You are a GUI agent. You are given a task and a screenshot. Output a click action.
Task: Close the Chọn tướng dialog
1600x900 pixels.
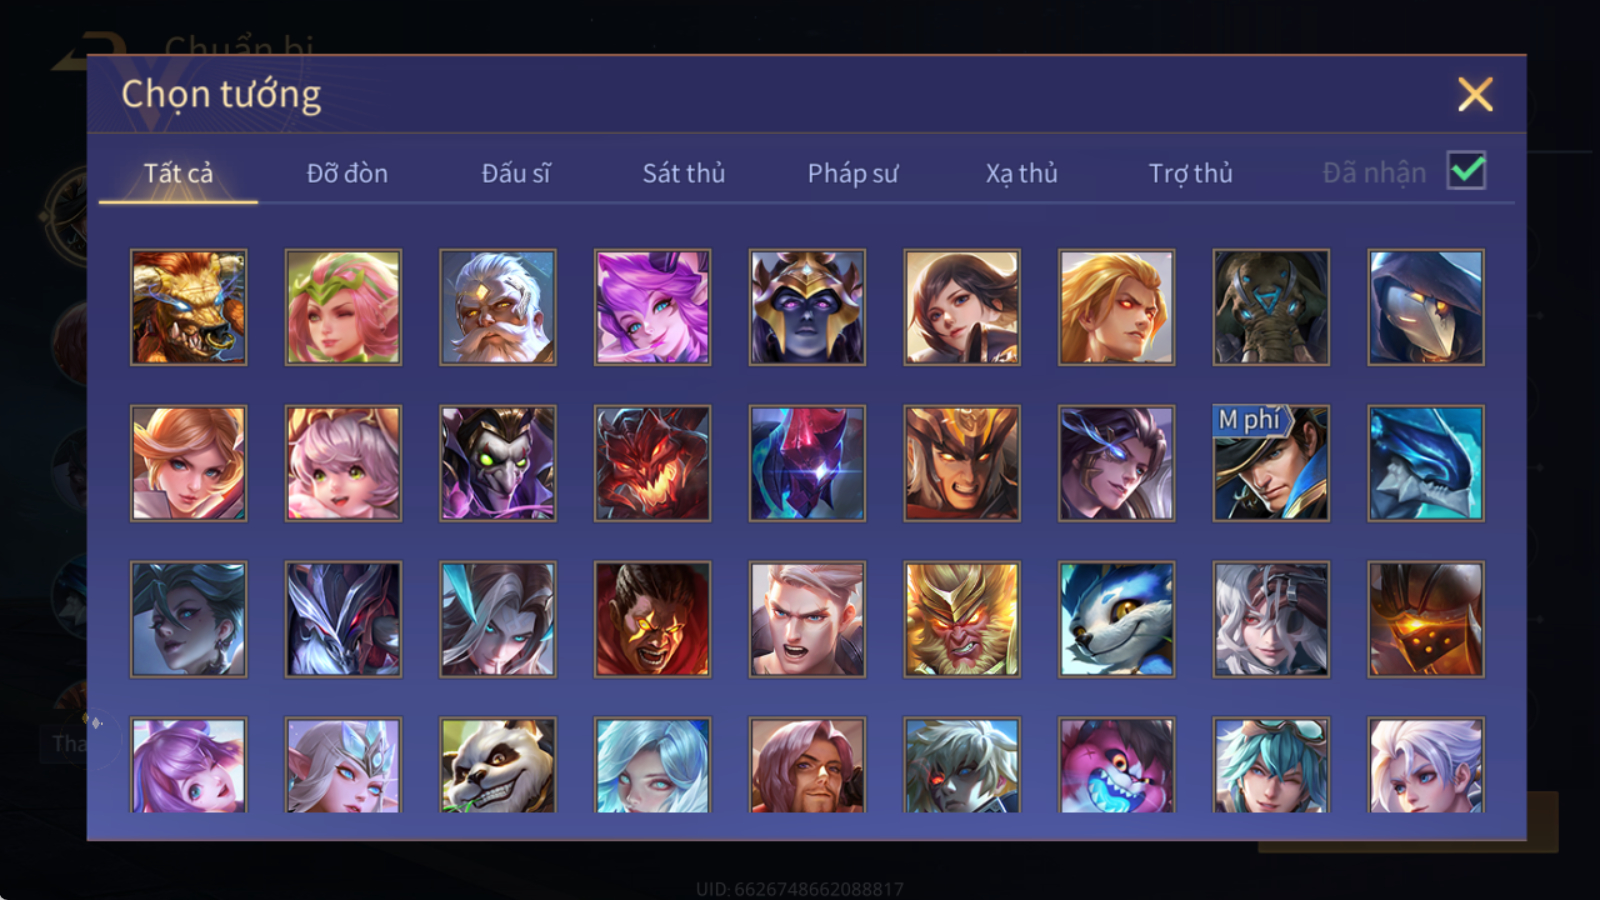pos(1475,94)
